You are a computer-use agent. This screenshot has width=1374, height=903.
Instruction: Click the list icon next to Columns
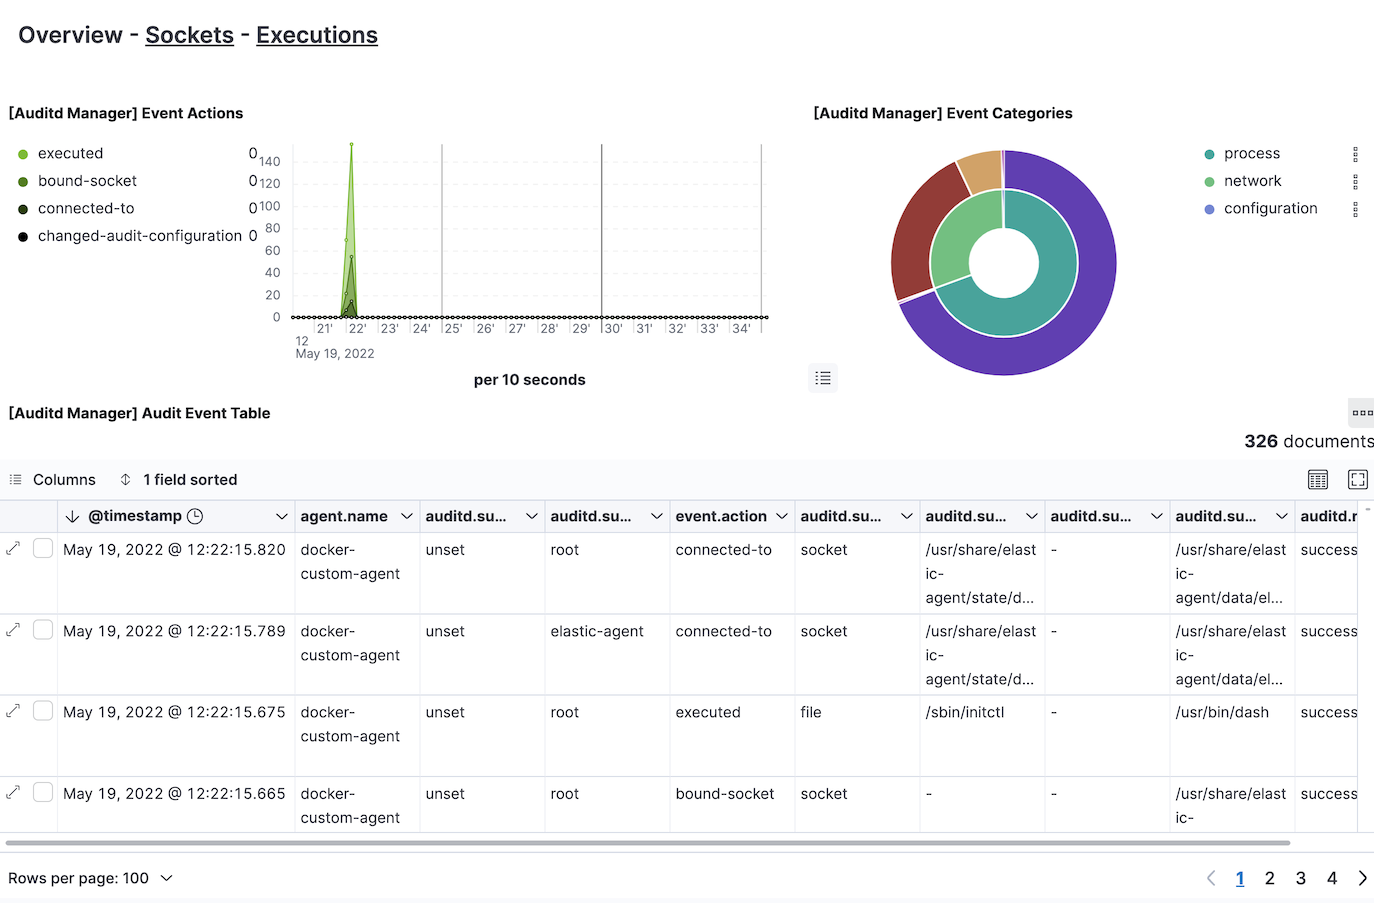click(x=14, y=479)
